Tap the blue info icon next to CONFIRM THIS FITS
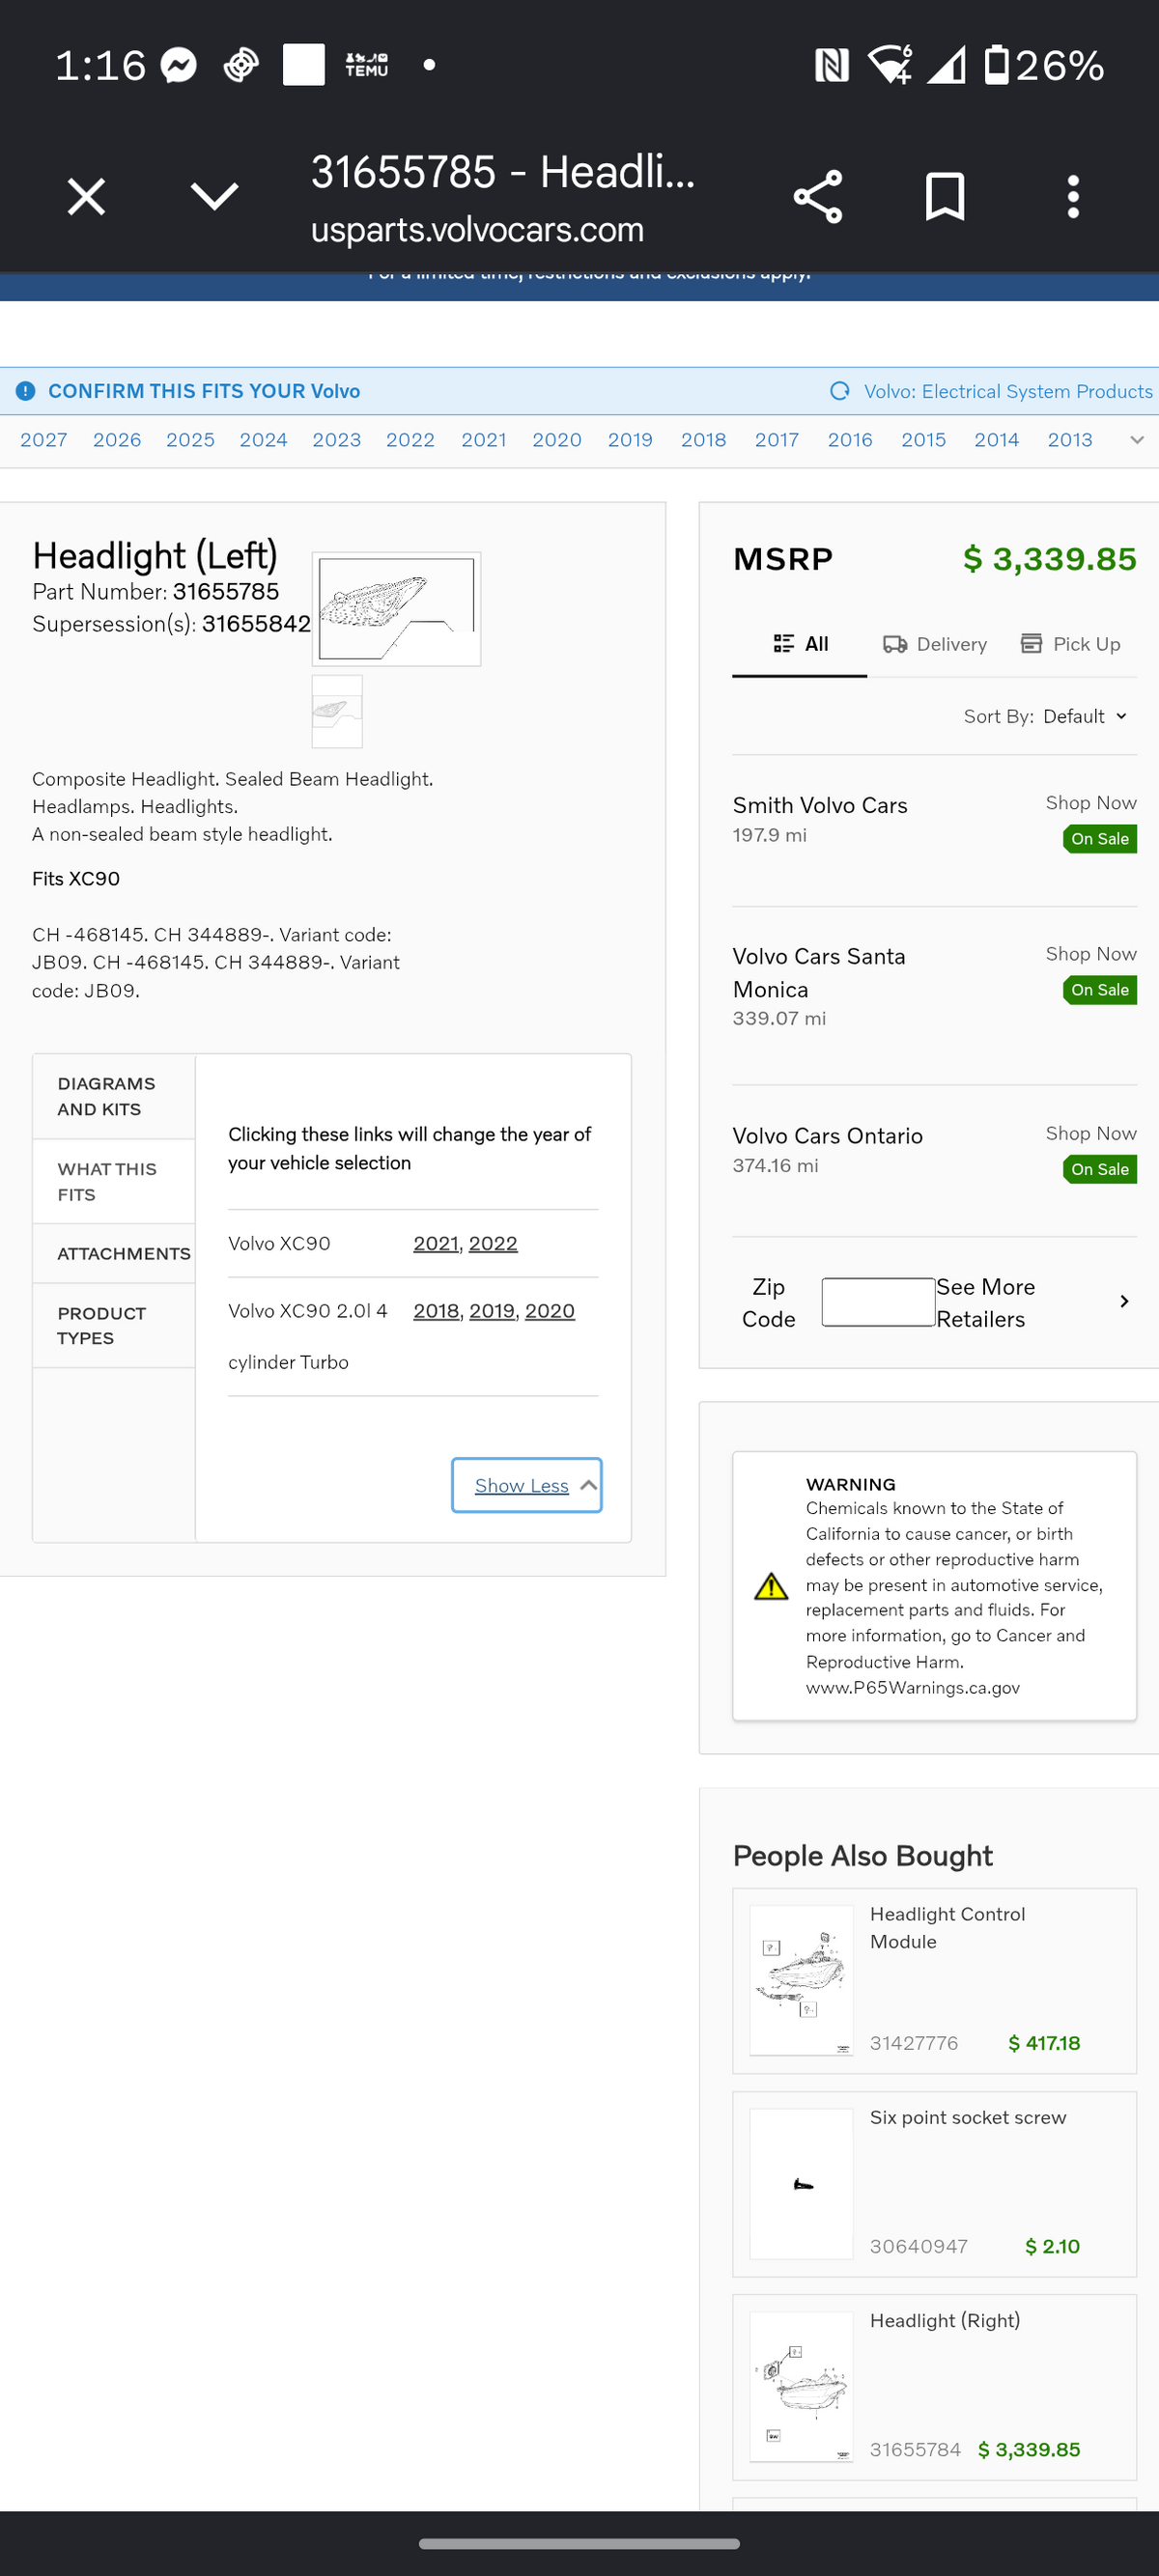 point(26,391)
